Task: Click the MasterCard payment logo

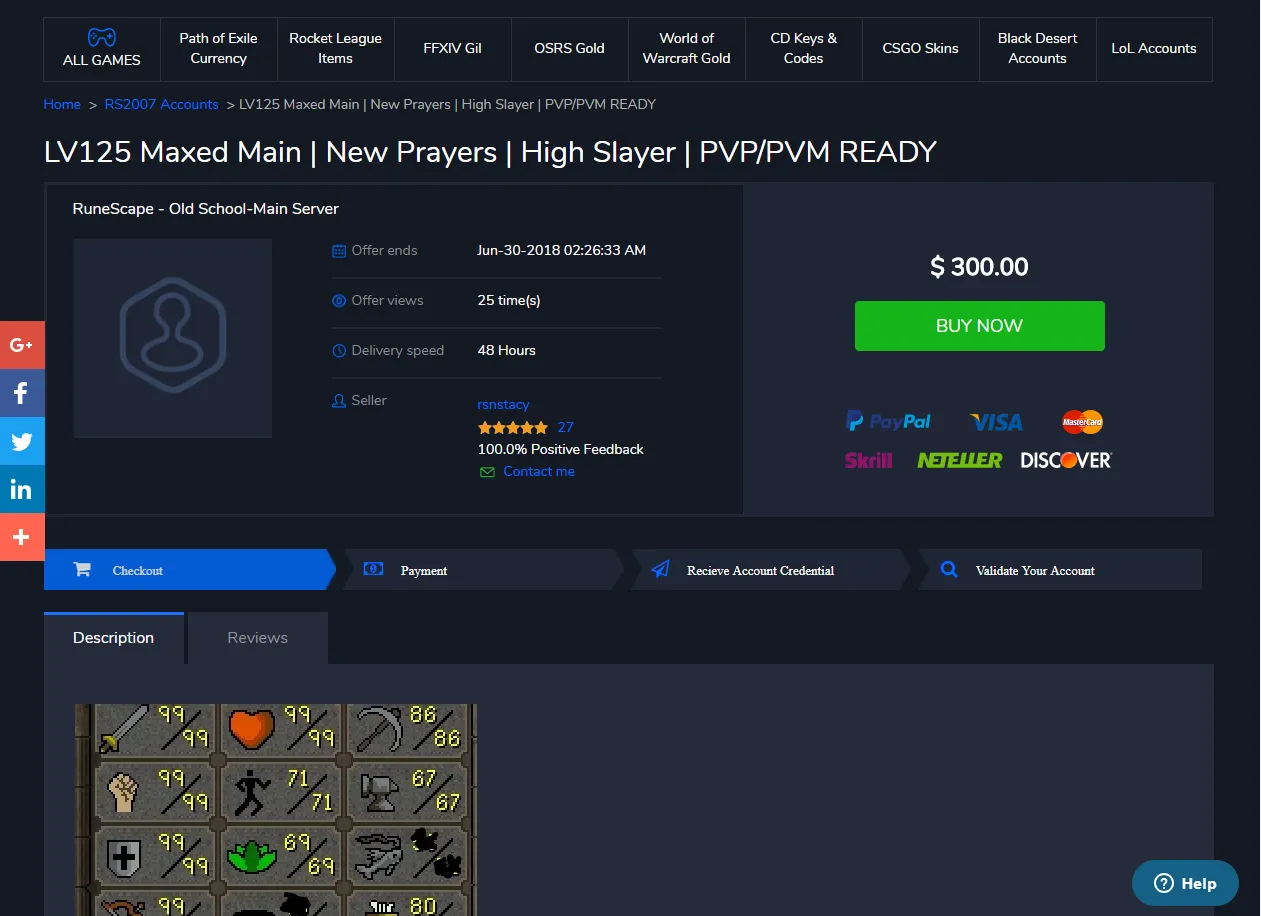Action: 1082,422
